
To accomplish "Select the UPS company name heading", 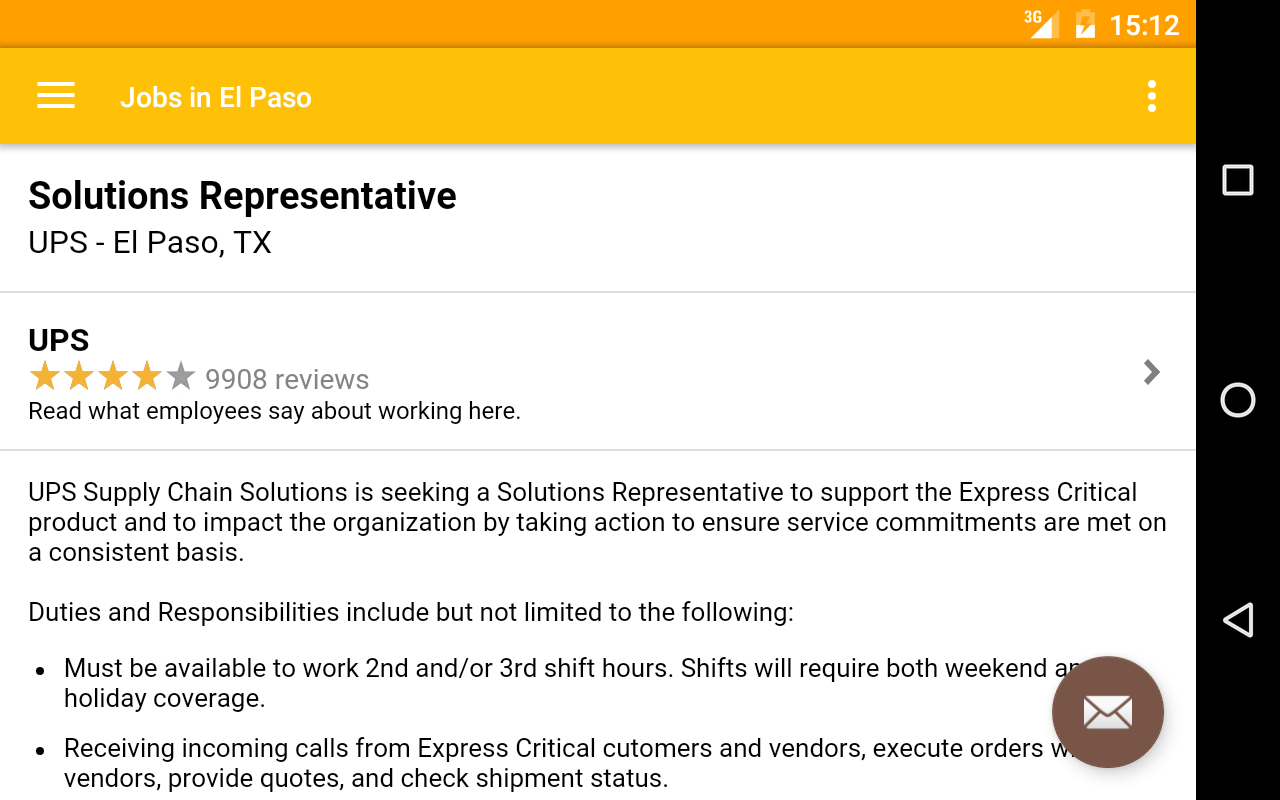I will point(59,340).
